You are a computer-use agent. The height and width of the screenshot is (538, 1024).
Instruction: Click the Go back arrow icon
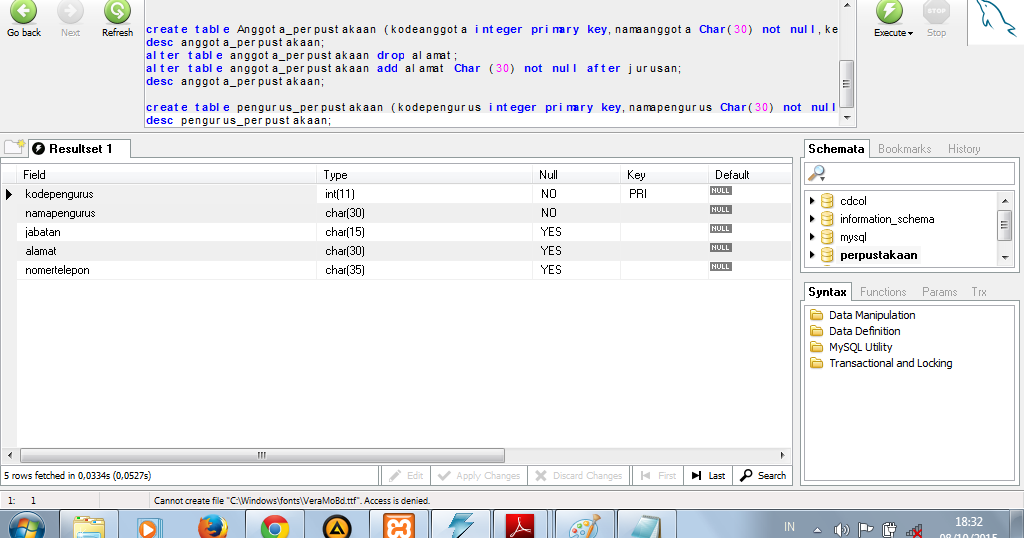tap(24, 11)
